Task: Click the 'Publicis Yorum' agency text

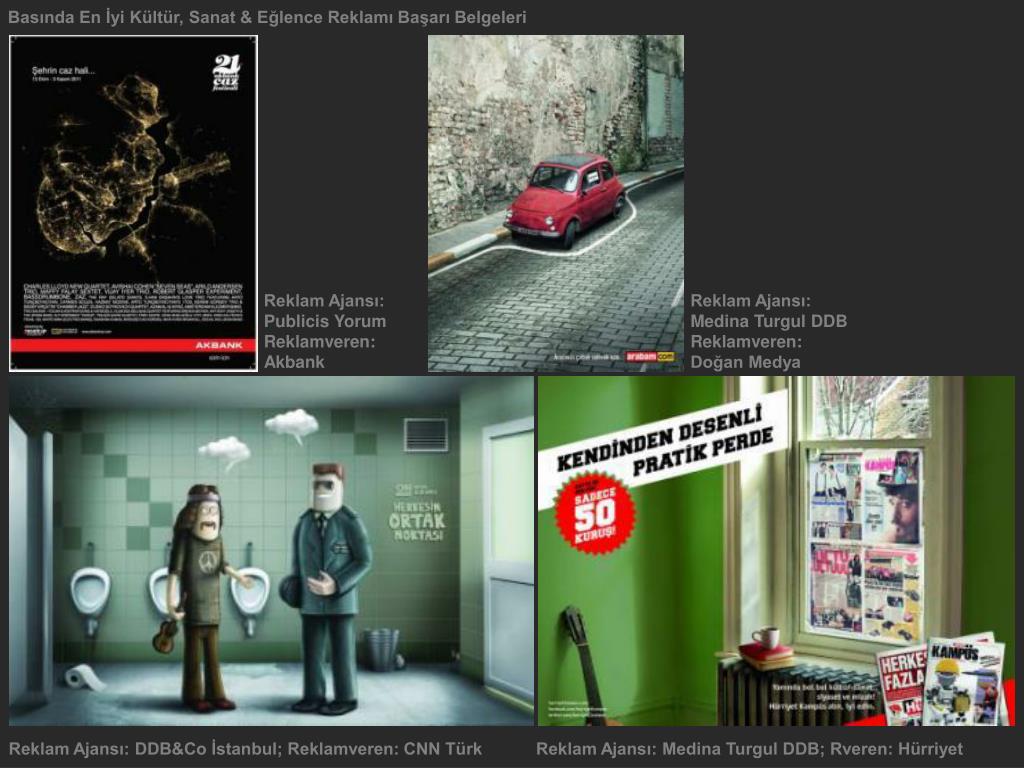Action: point(325,321)
